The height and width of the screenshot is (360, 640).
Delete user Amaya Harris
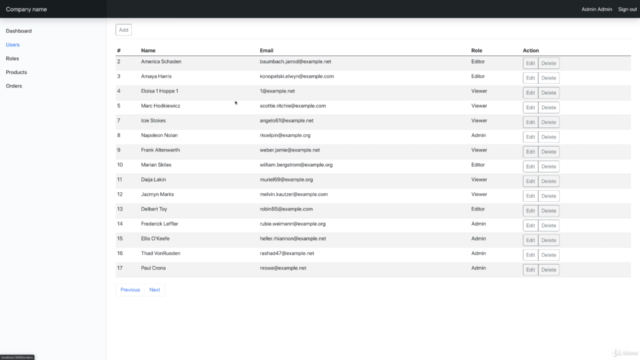coord(549,78)
